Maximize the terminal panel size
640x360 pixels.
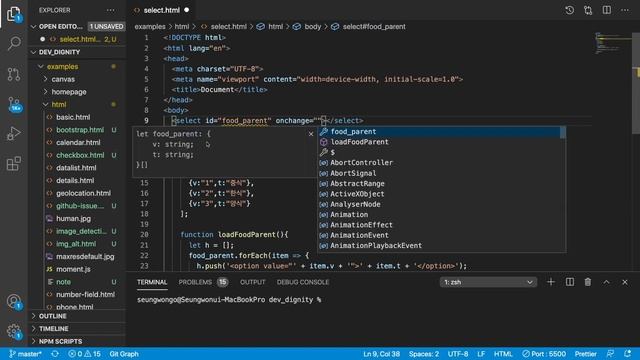[607, 282]
